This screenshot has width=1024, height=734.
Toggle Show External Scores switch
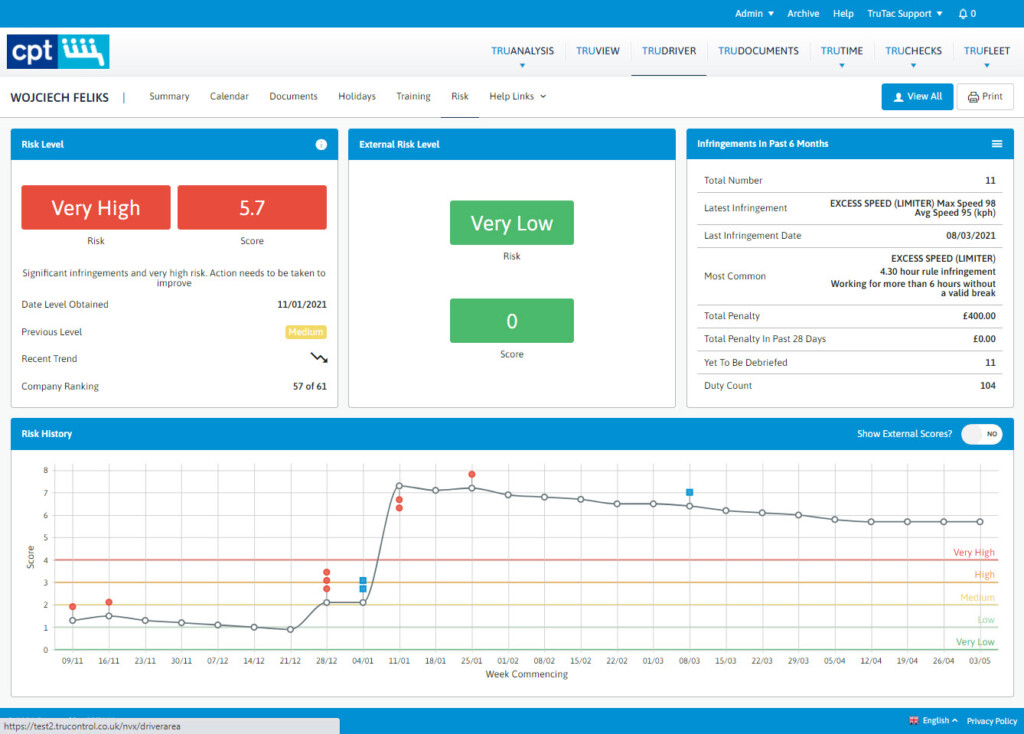pyautogui.click(x=982, y=434)
